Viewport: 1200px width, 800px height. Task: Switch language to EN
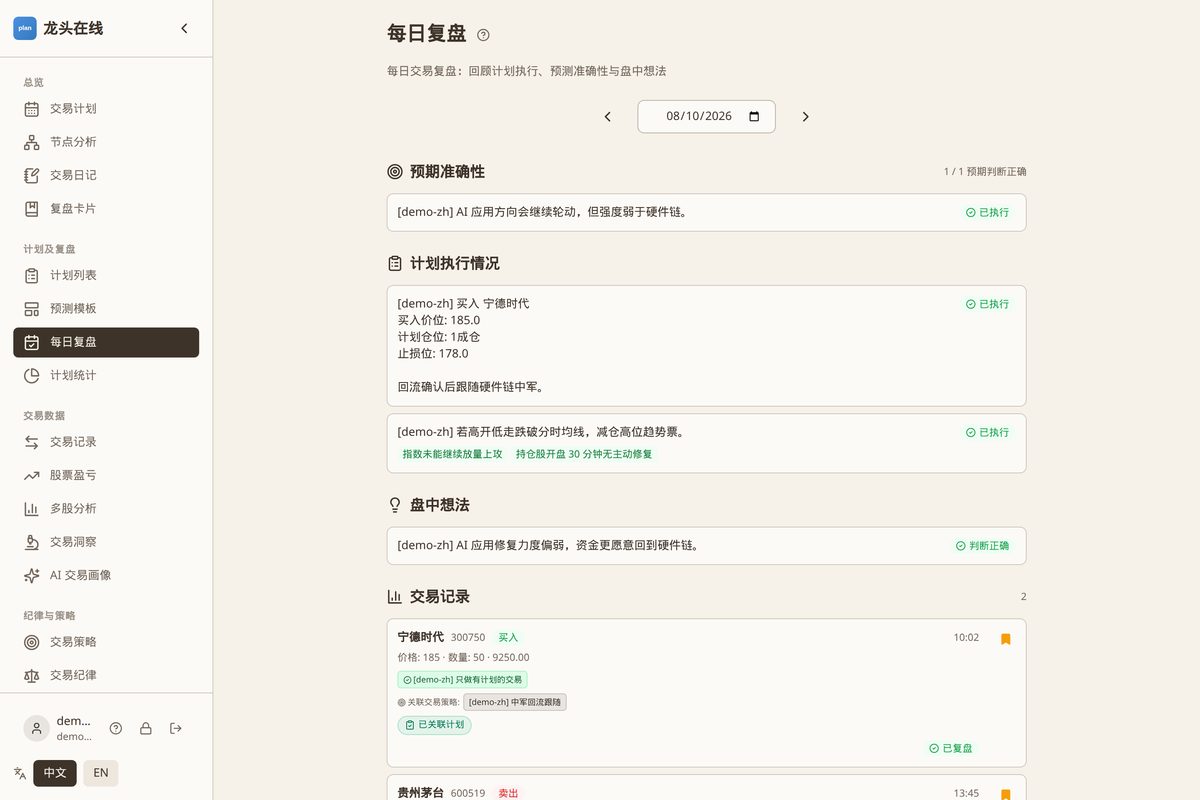pos(101,773)
